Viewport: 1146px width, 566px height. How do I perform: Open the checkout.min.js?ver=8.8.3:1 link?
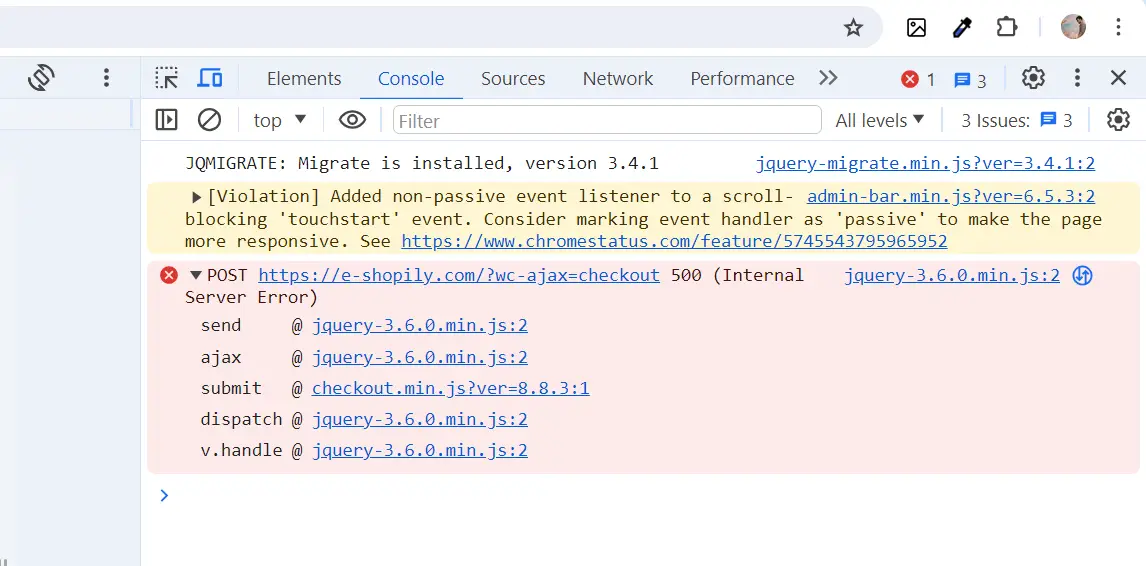pyautogui.click(x=450, y=388)
